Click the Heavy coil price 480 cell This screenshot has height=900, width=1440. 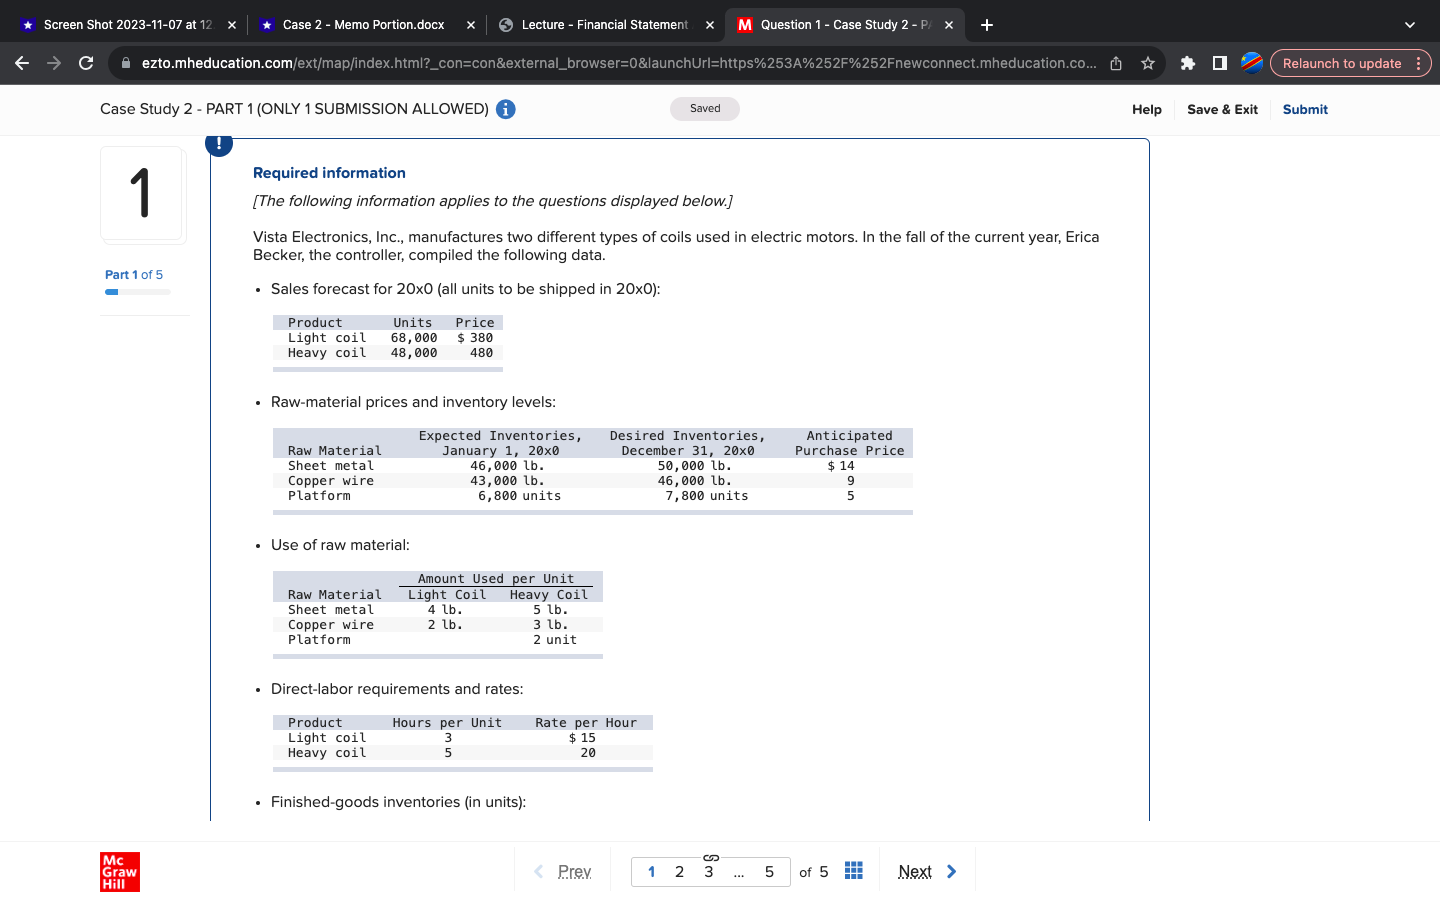(x=482, y=353)
